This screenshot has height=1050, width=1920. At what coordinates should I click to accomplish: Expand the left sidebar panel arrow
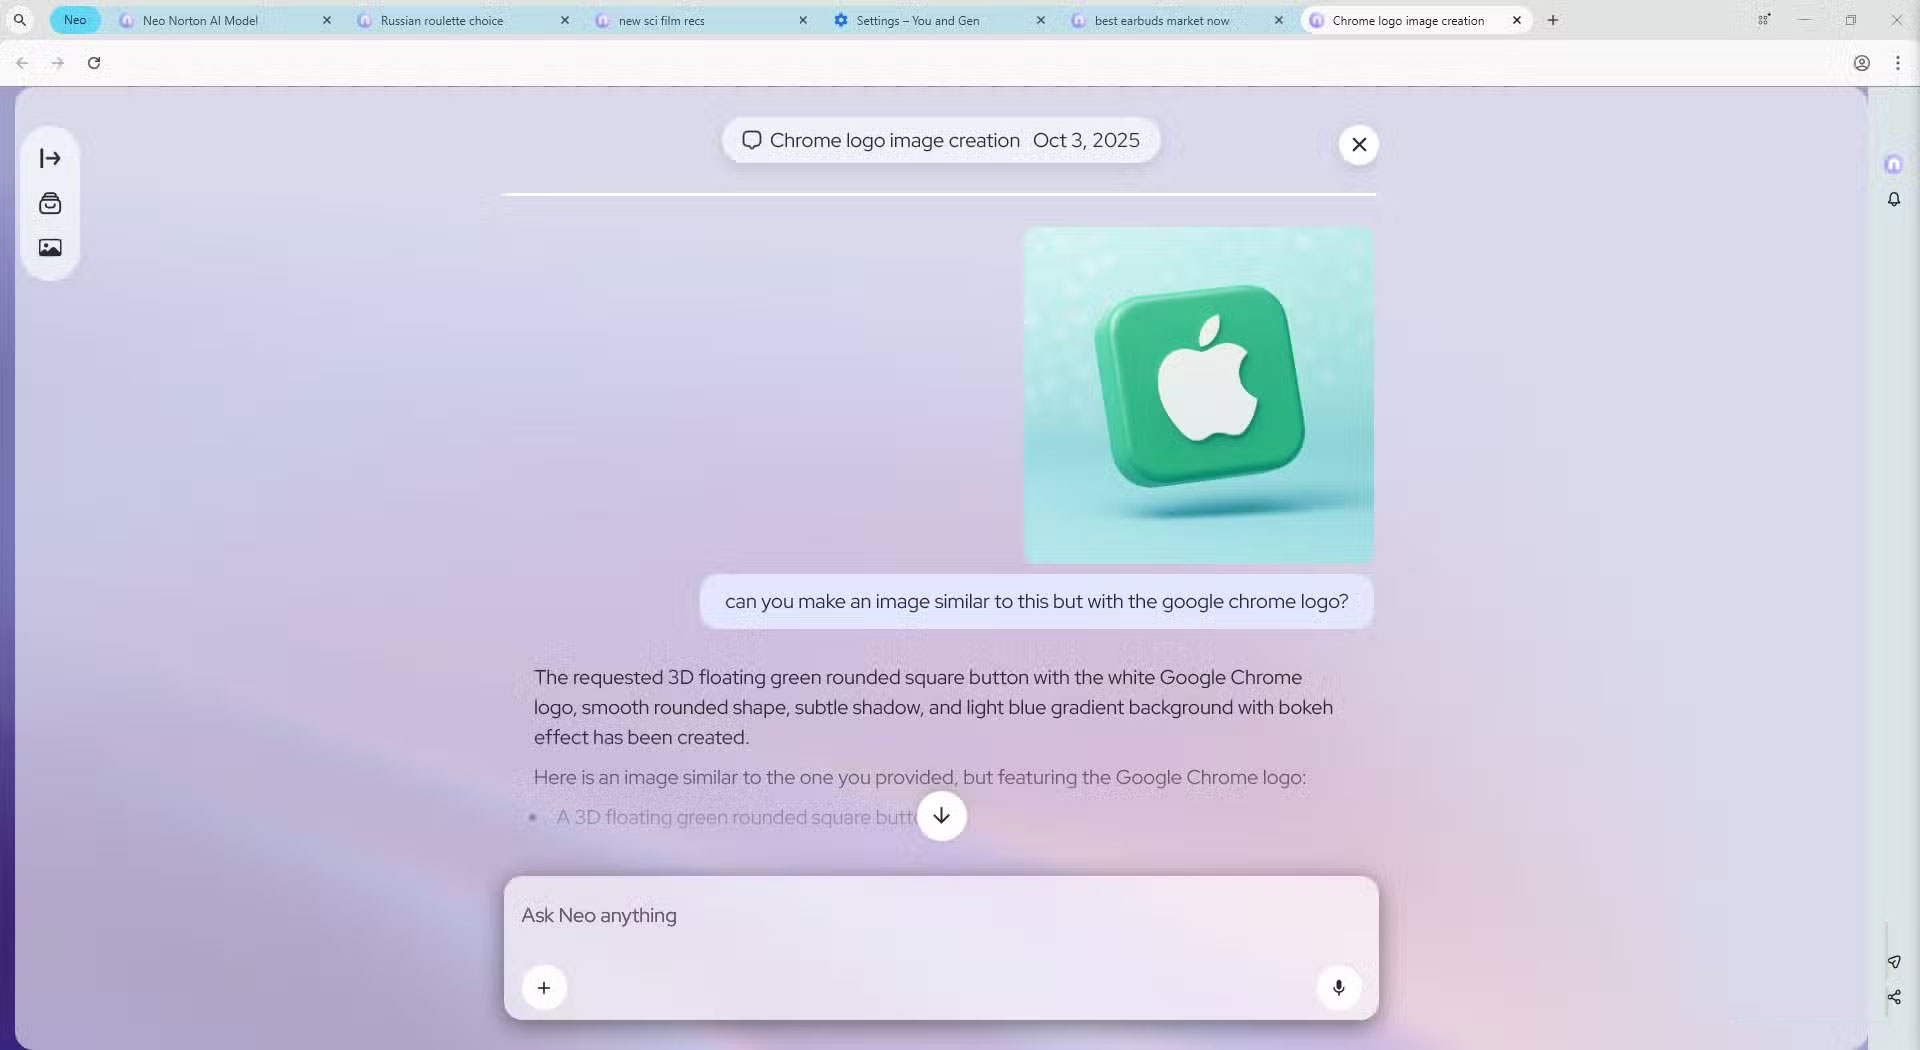pos(50,158)
